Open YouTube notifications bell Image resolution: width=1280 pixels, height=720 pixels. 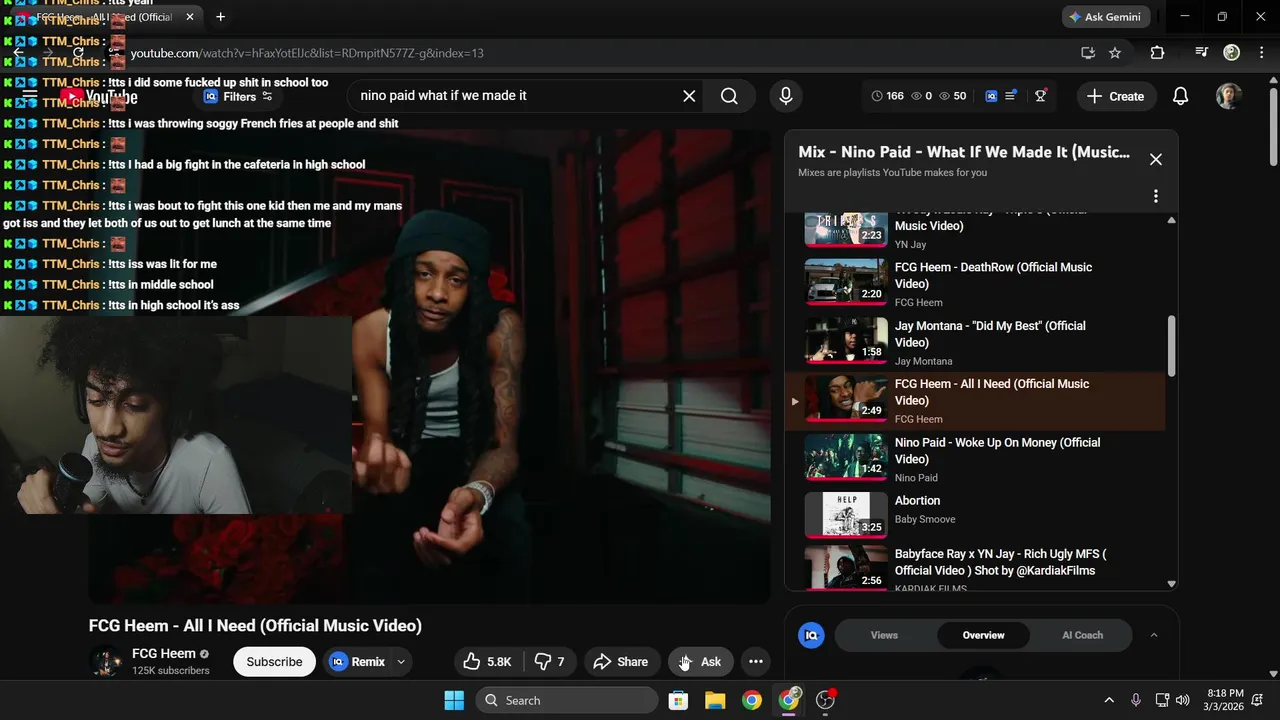(1181, 96)
